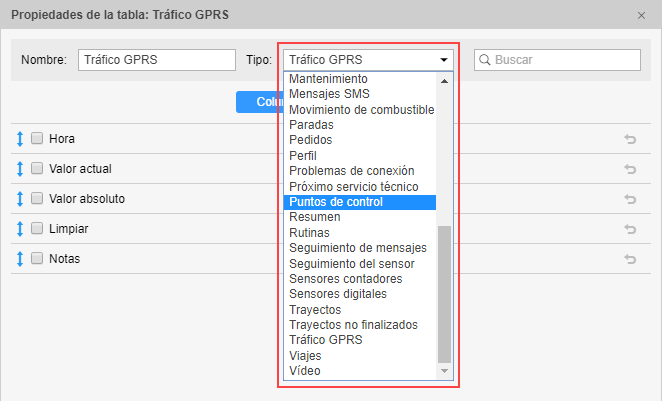Image resolution: width=662 pixels, height=401 pixels.
Task: Reset the Valor actual column with undo icon
Action: pos(630,169)
